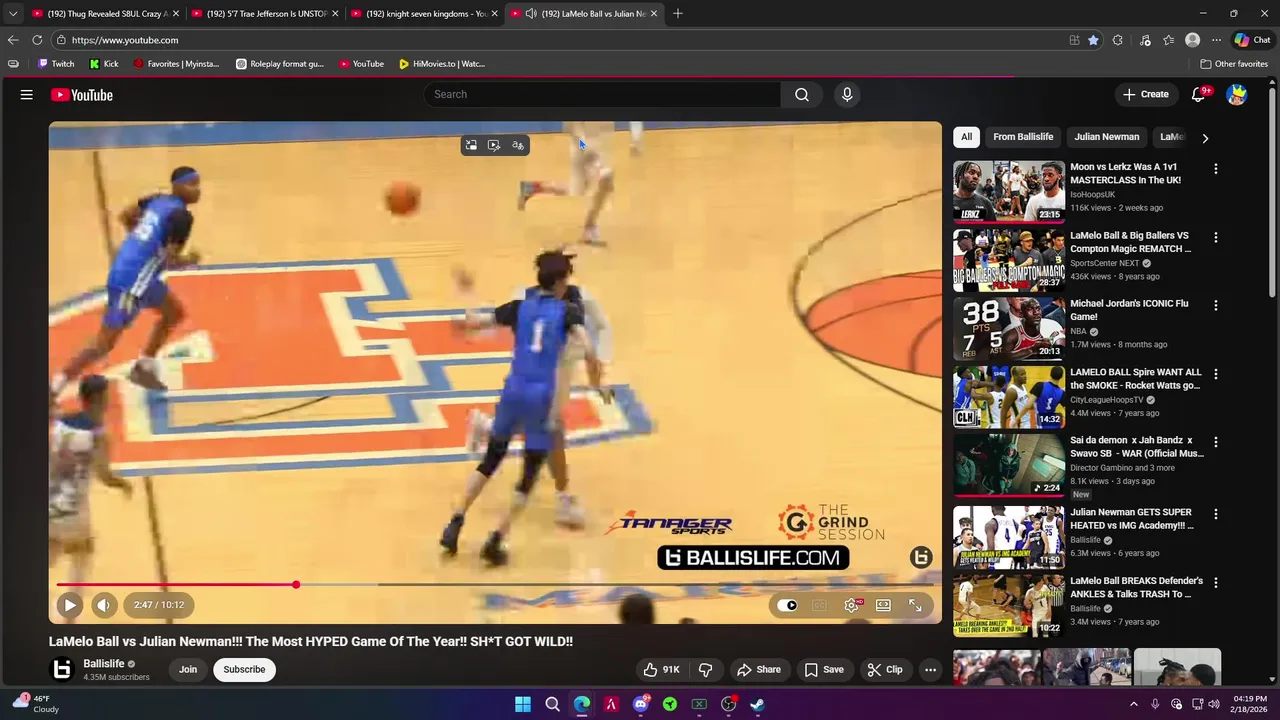The image size is (1280, 720).
Task: Select the All filter chip
Action: click(966, 137)
